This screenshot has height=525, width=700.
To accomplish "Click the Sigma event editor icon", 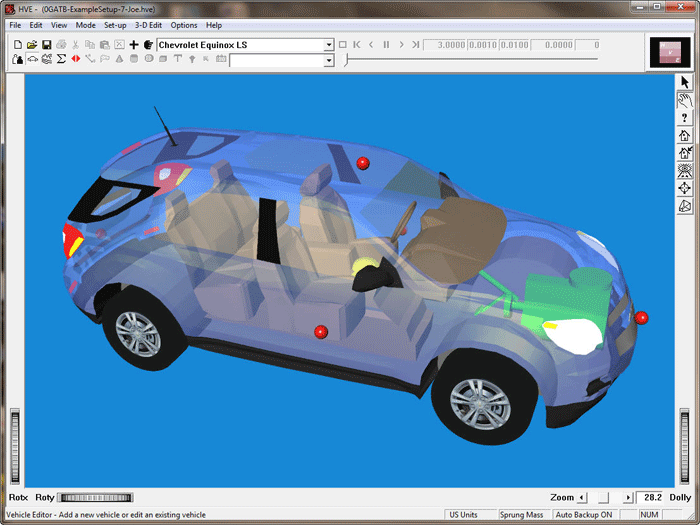I will [61, 60].
